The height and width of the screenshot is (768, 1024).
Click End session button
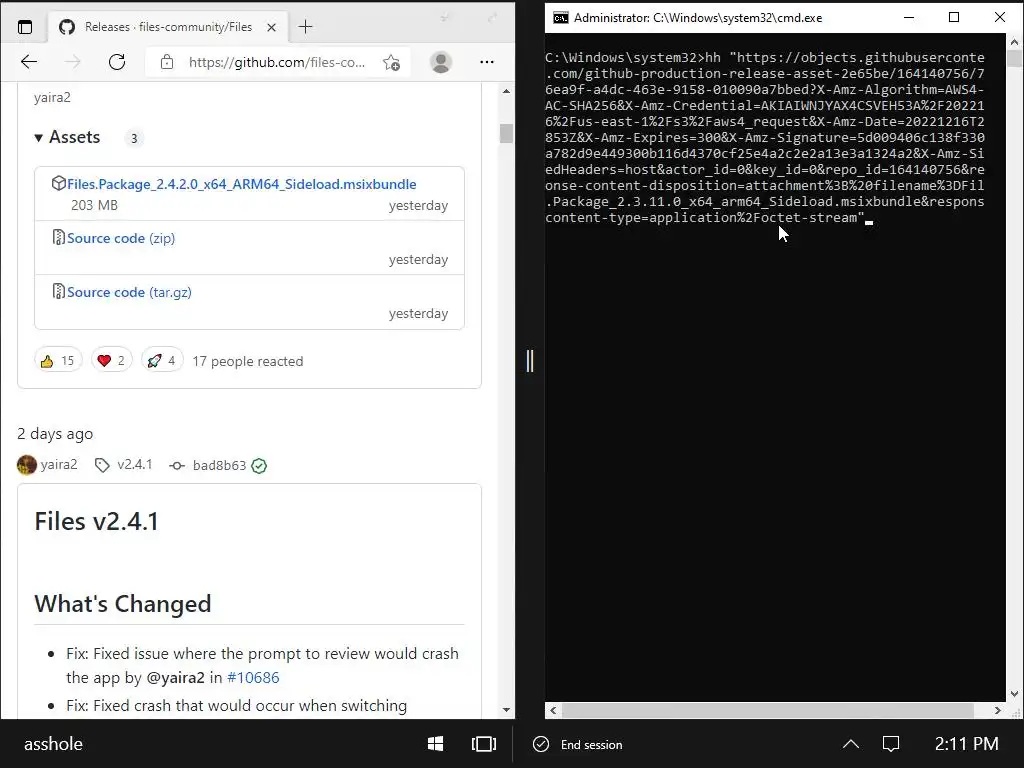pos(578,744)
